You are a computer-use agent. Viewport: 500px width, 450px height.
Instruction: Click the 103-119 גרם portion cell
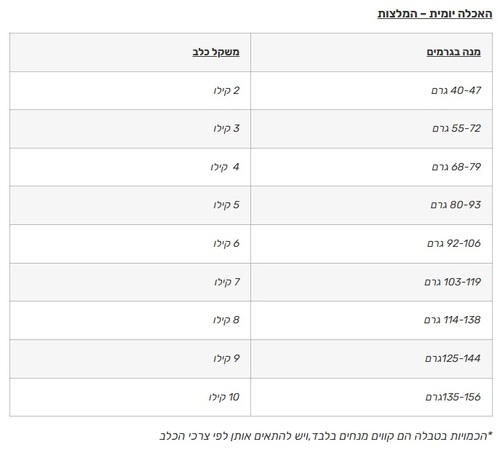pos(371,282)
